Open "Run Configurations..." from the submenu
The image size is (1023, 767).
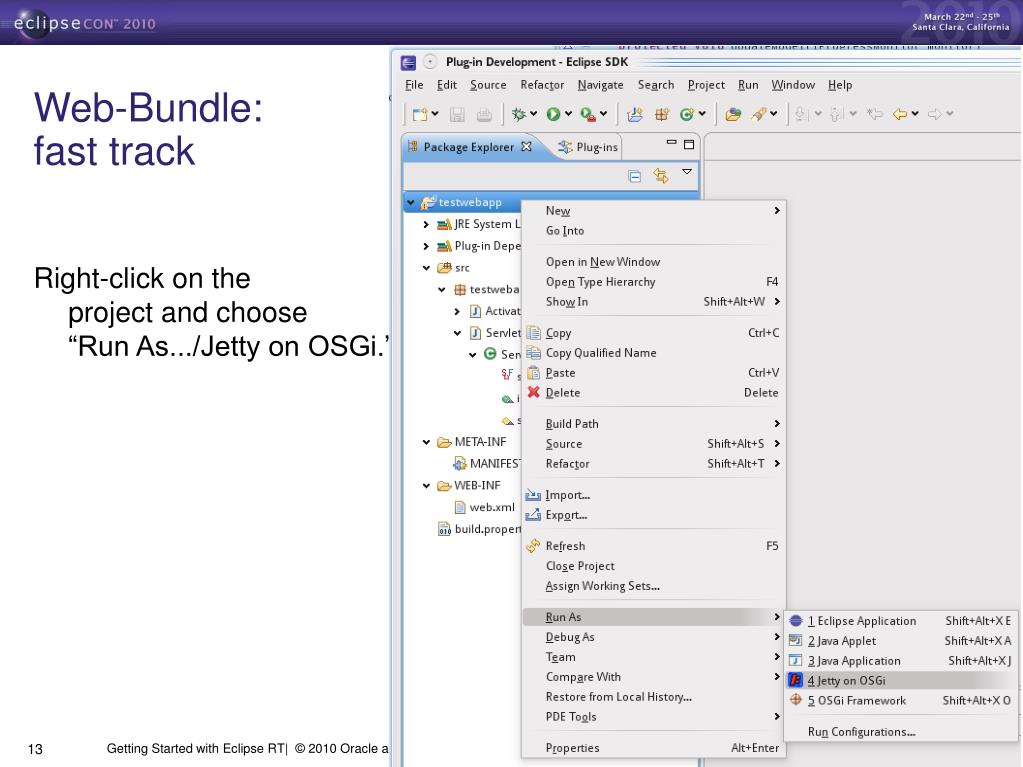click(x=900, y=732)
